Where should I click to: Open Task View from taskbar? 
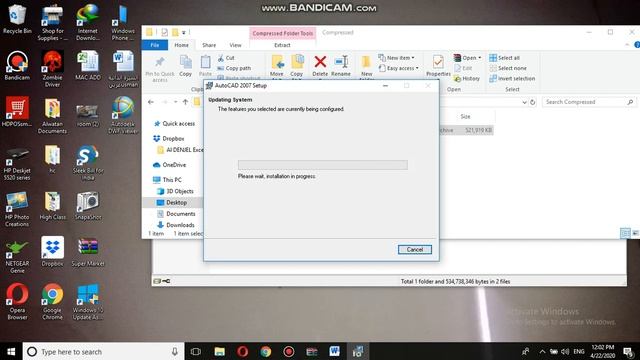pyautogui.click(x=196, y=351)
